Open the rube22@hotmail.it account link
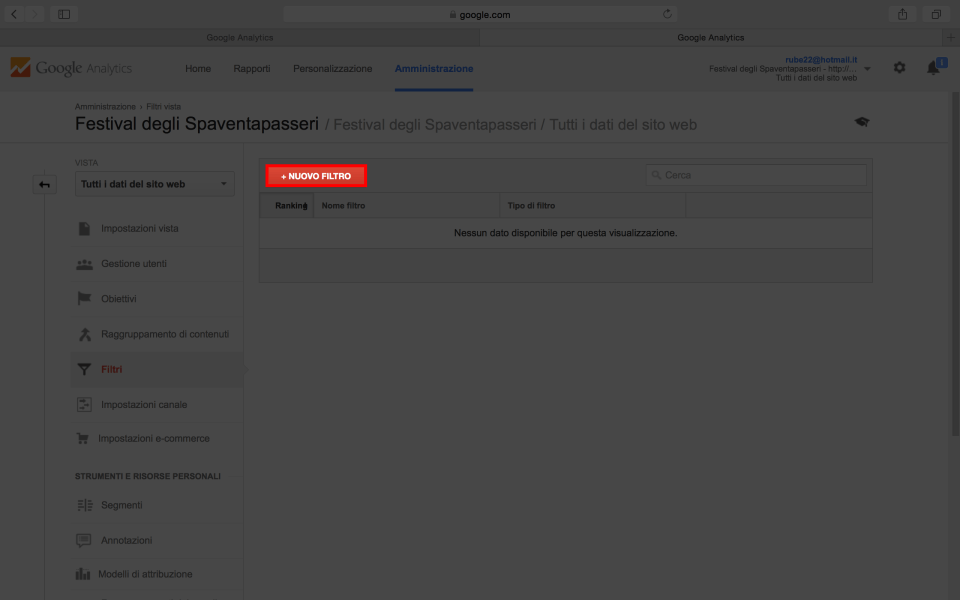Screen dimensions: 960x600 click(x=821, y=58)
